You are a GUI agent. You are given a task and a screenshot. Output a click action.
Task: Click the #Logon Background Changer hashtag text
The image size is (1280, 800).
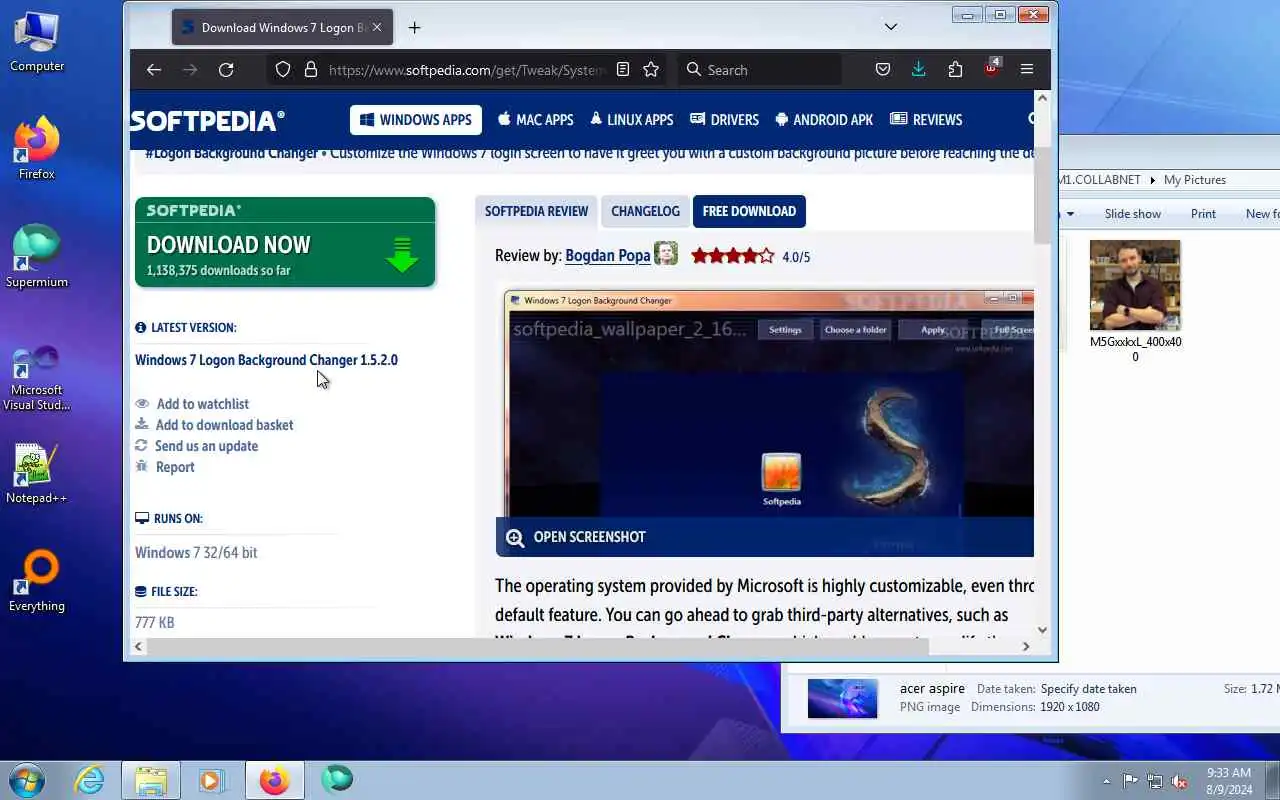click(x=231, y=153)
